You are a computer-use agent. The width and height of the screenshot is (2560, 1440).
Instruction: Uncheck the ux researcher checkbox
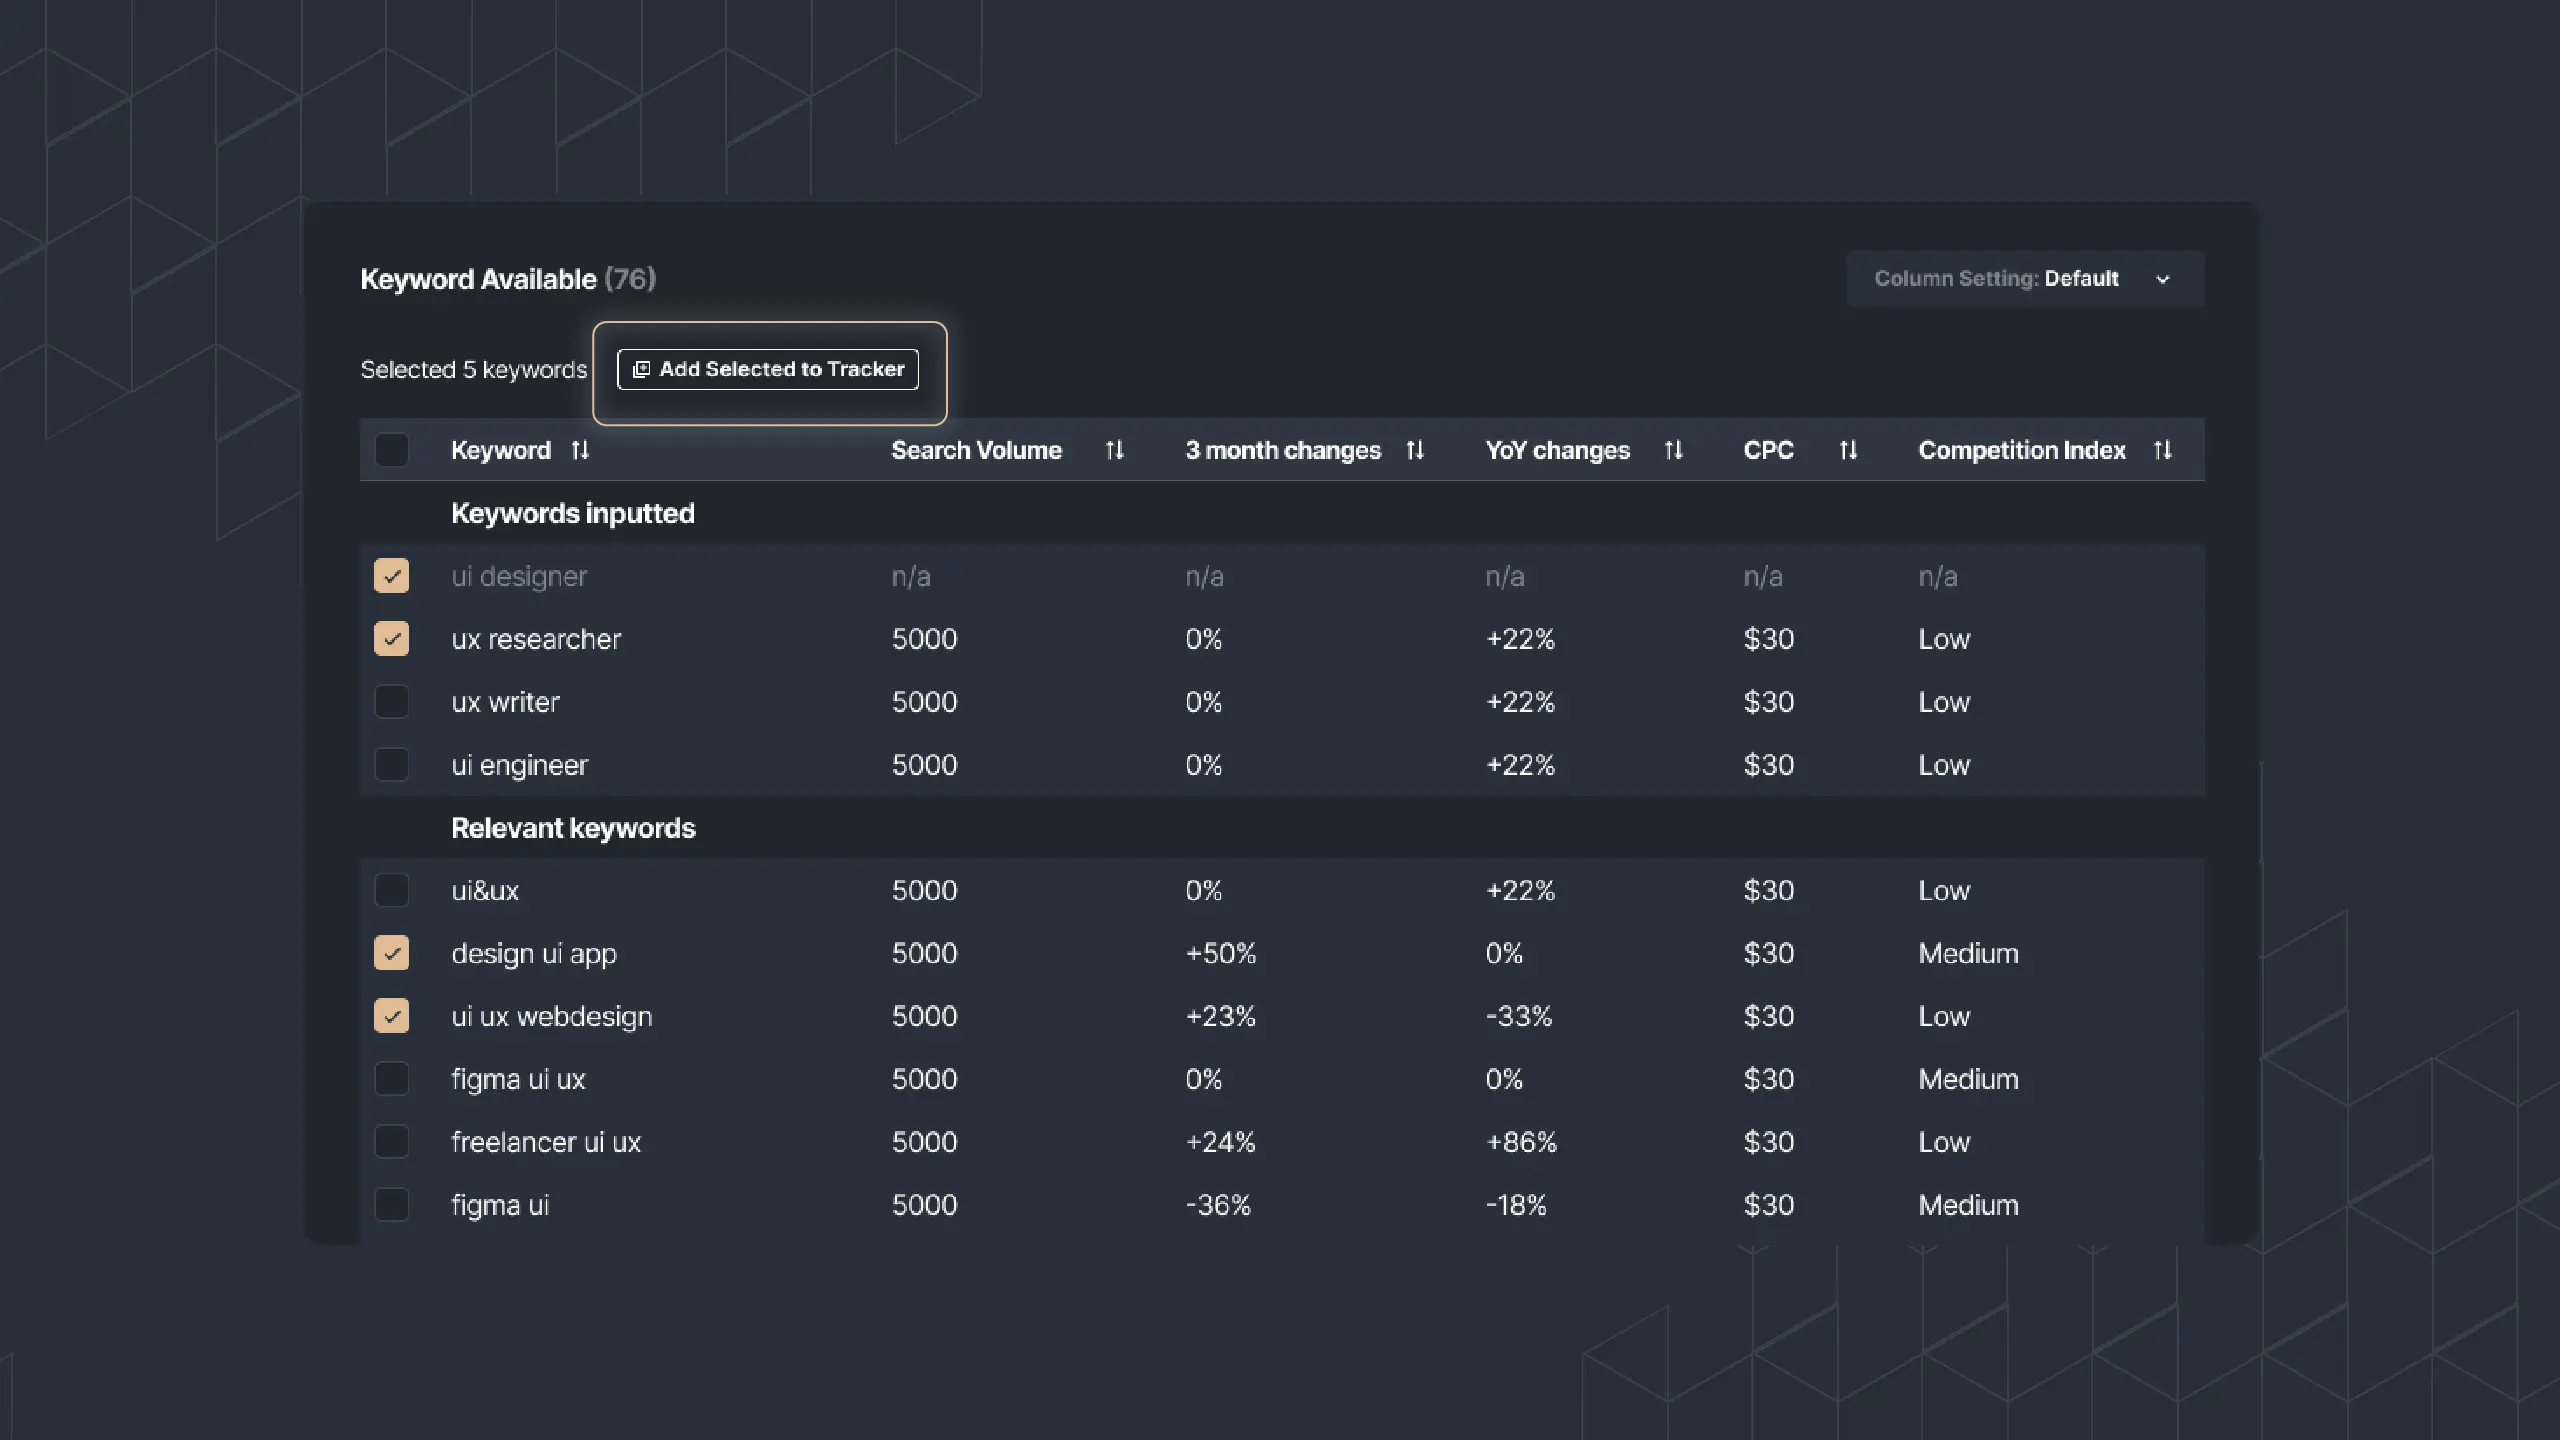pyautogui.click(x=392, y=639)
